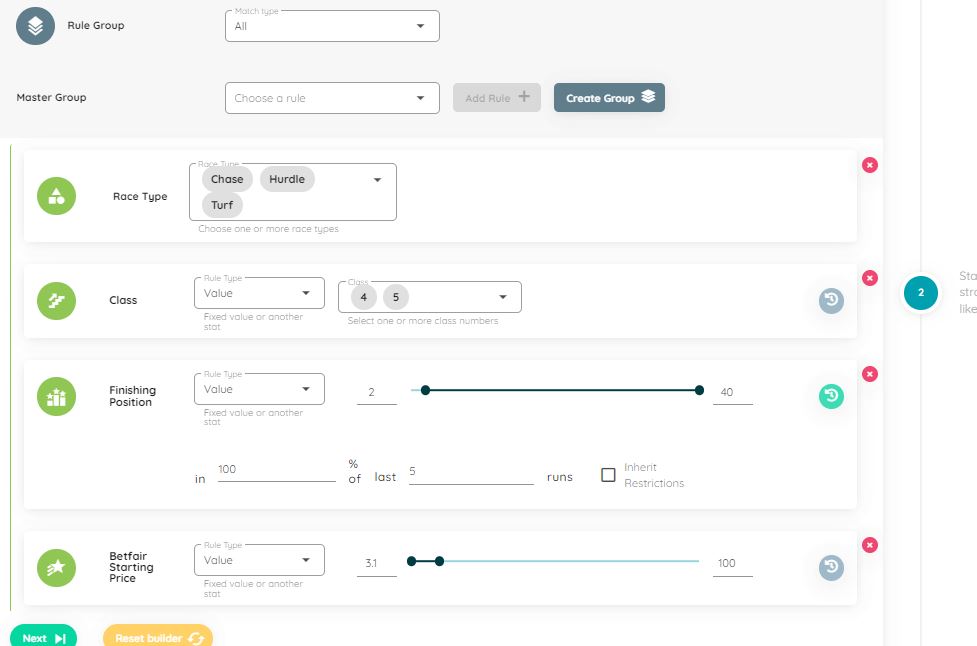Click the last runs input field
The image size is (977, 646).
click(x=471, y=476)
